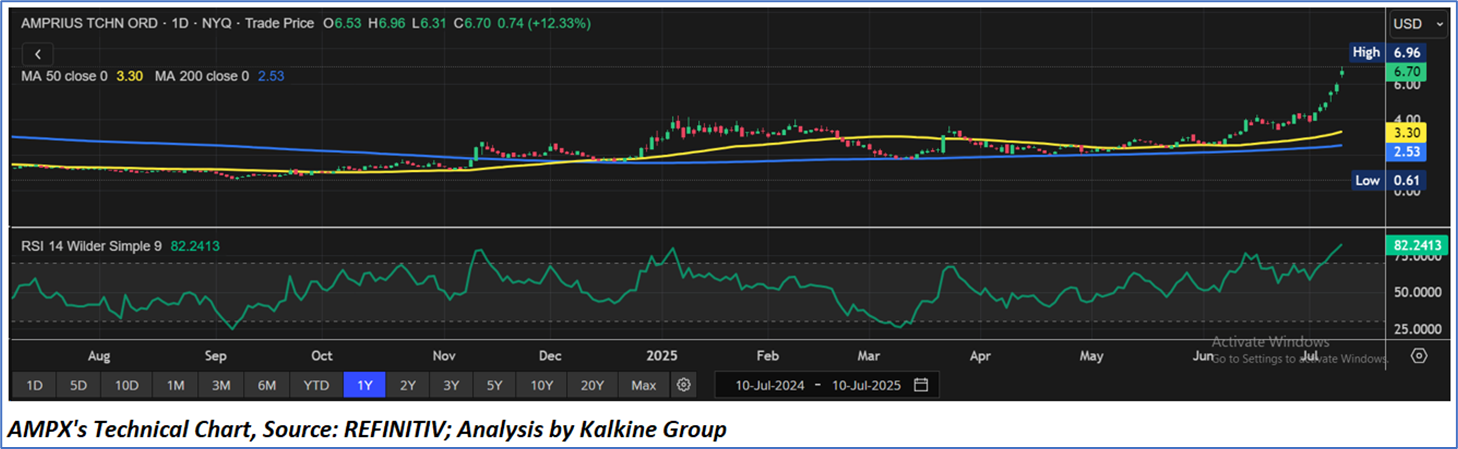The height and width of the screenshot is (449, 1458).
Task: Select the YTD time range
Action: (316, 385)
